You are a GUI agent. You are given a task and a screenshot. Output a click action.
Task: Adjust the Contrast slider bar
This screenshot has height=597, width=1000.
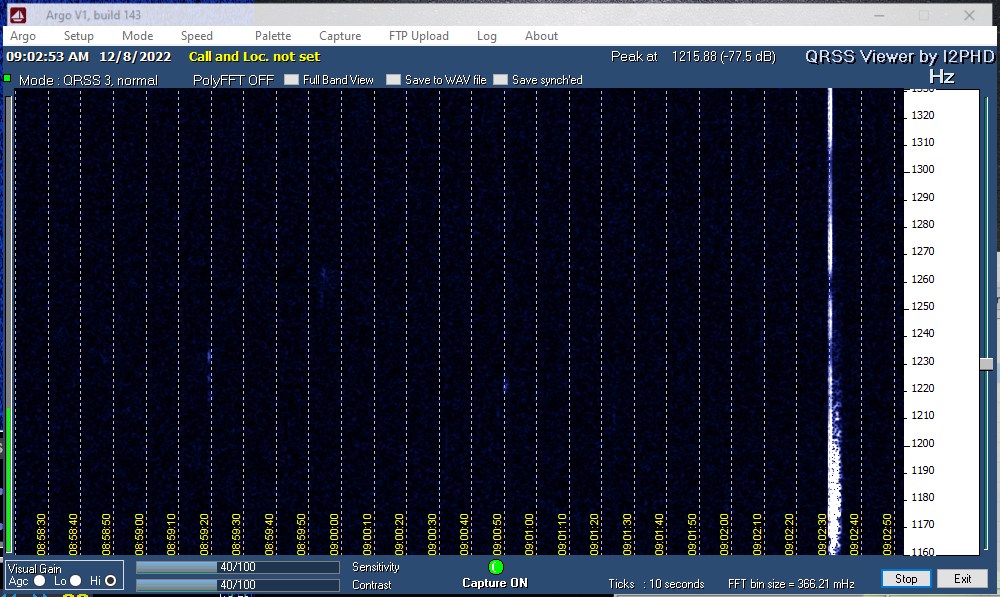(x=237, y=585)
